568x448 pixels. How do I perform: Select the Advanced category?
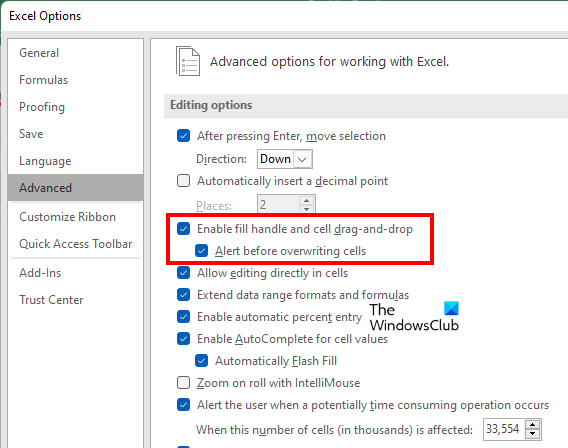[x=75, y=188]
